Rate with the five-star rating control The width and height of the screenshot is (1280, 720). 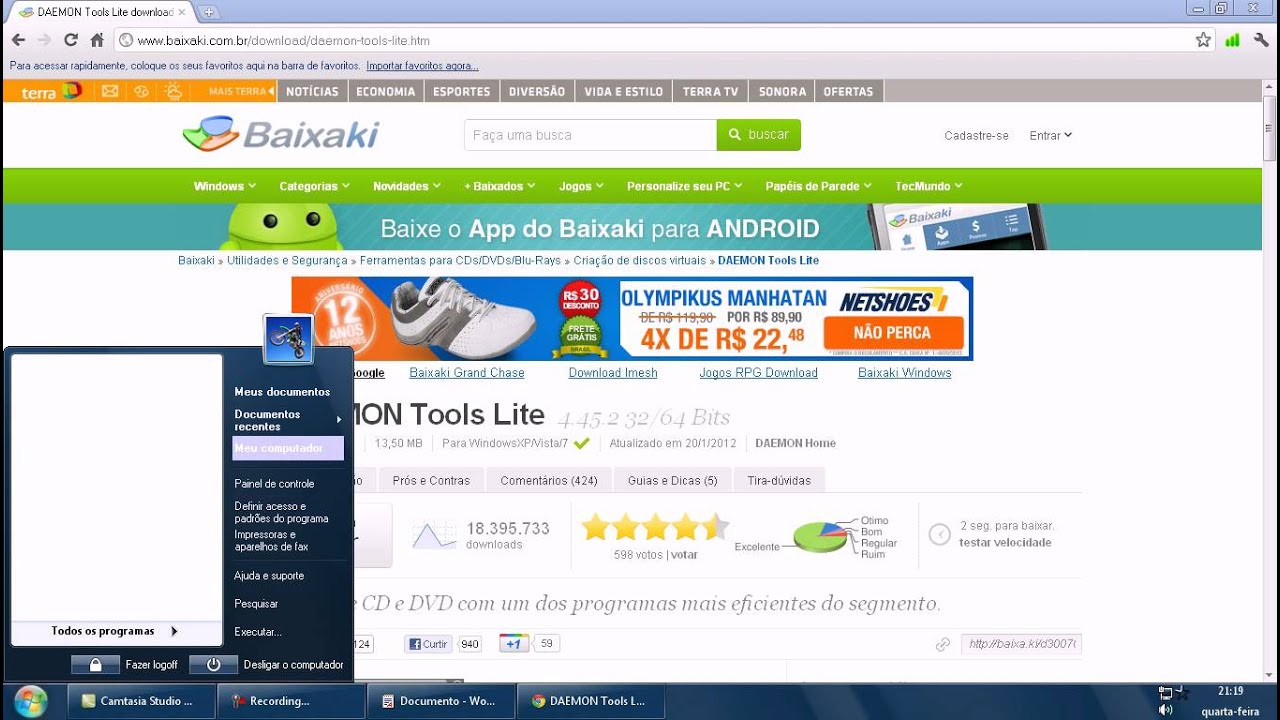[655, 527]
